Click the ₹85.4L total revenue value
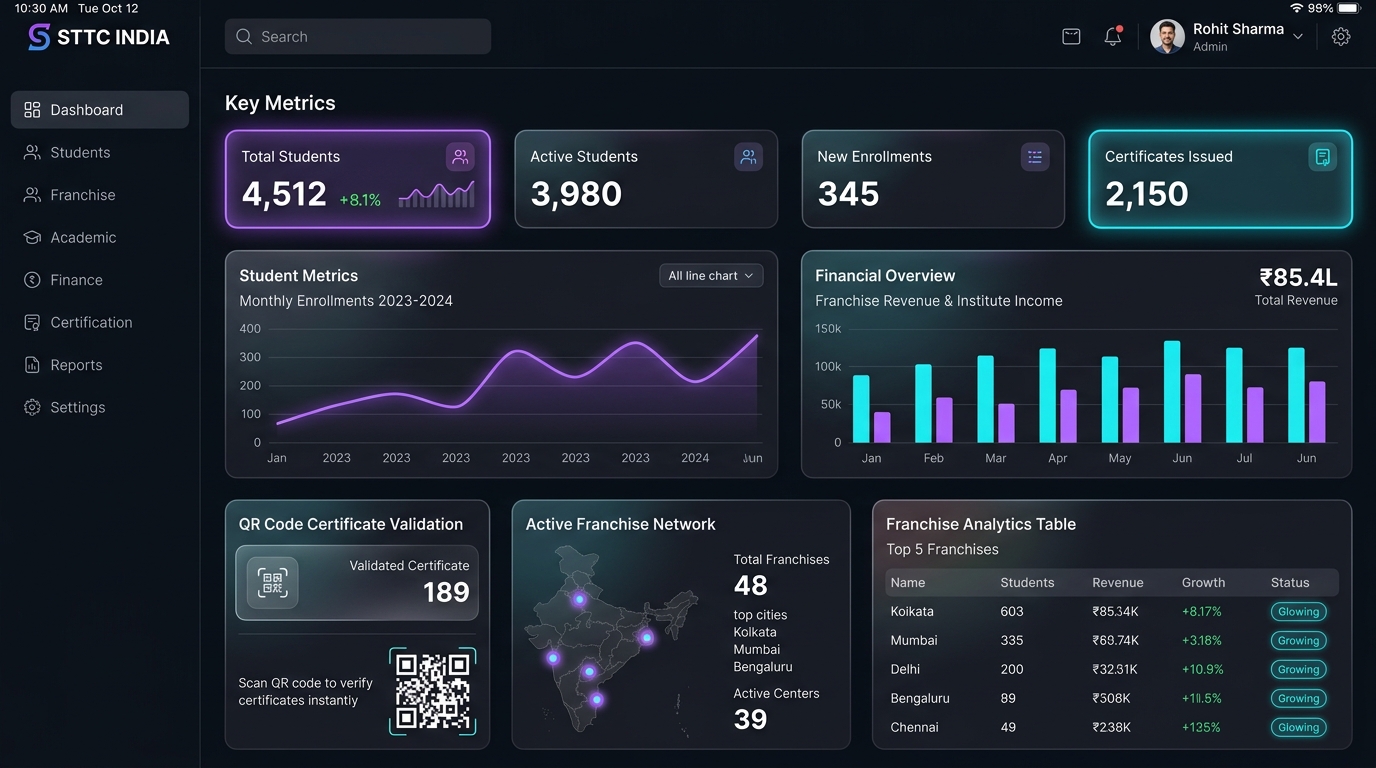1376x768 pixels. [1298, 277]
